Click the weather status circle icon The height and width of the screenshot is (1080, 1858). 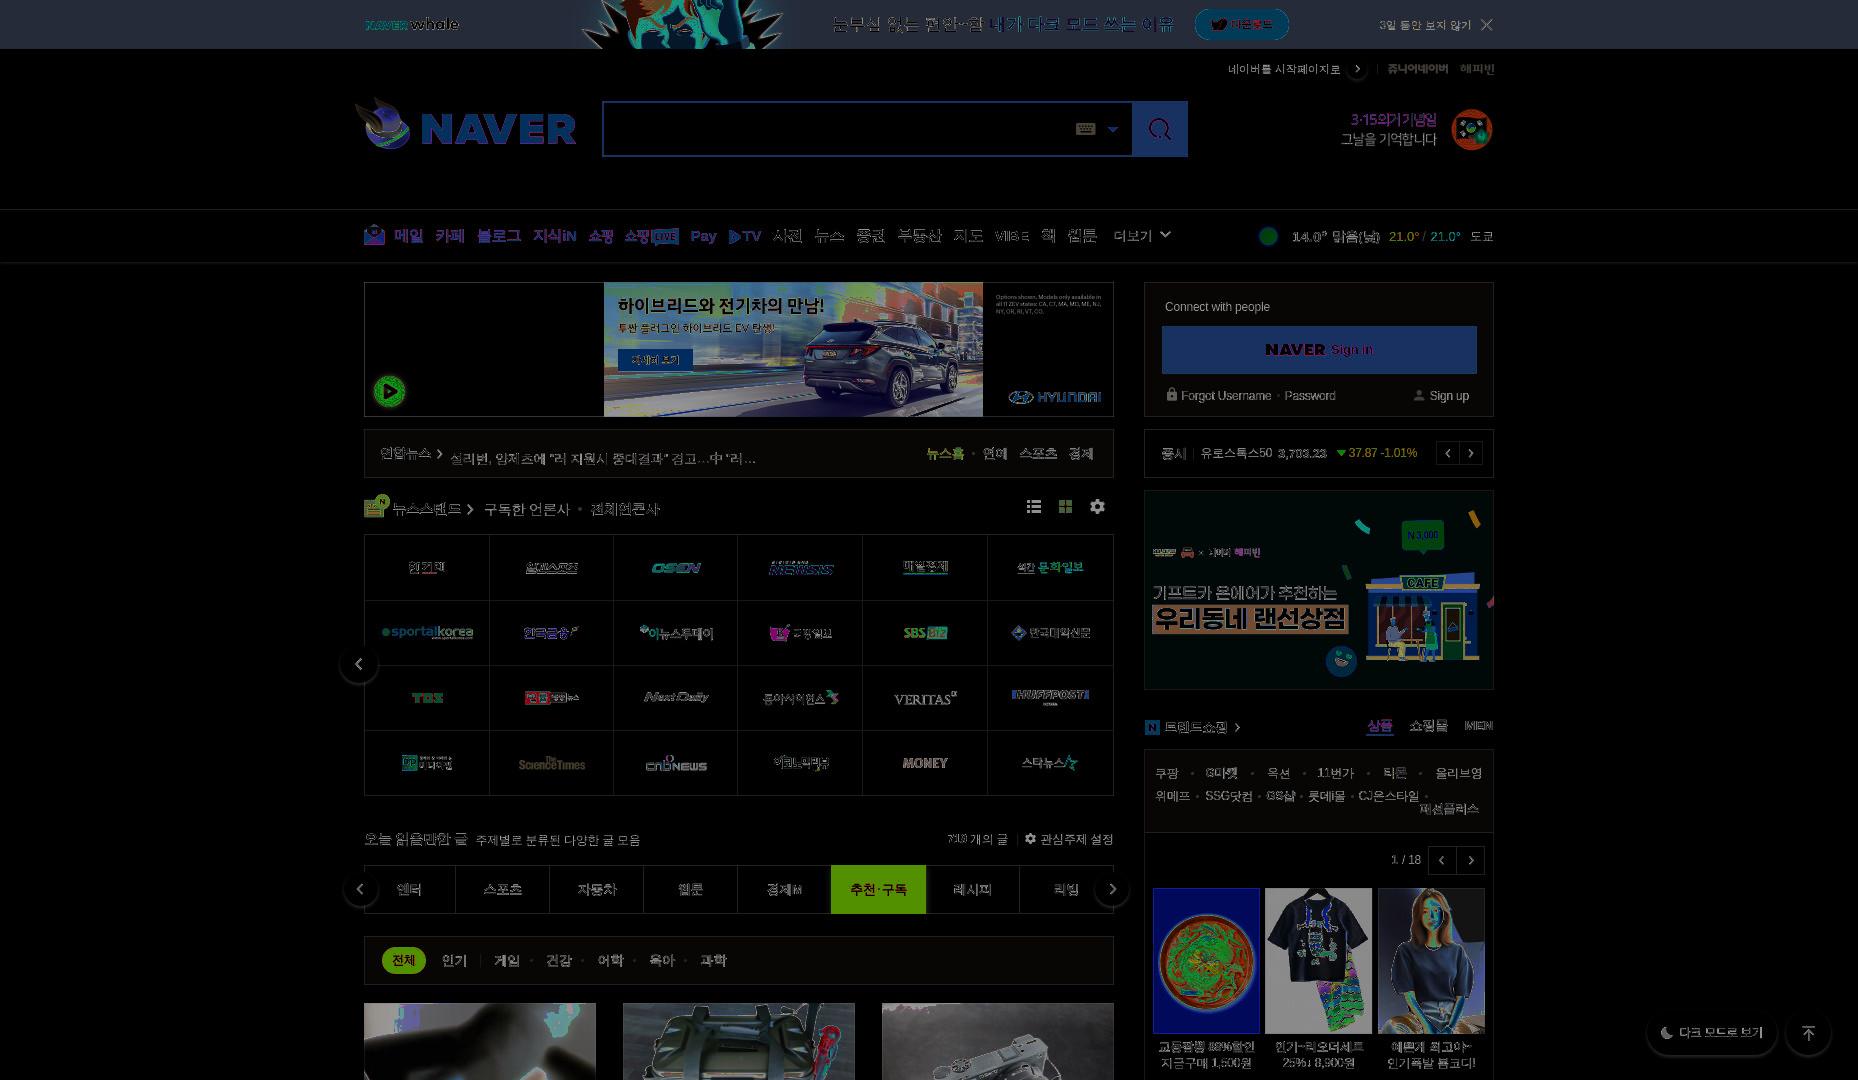click(x=1268, y=236)
